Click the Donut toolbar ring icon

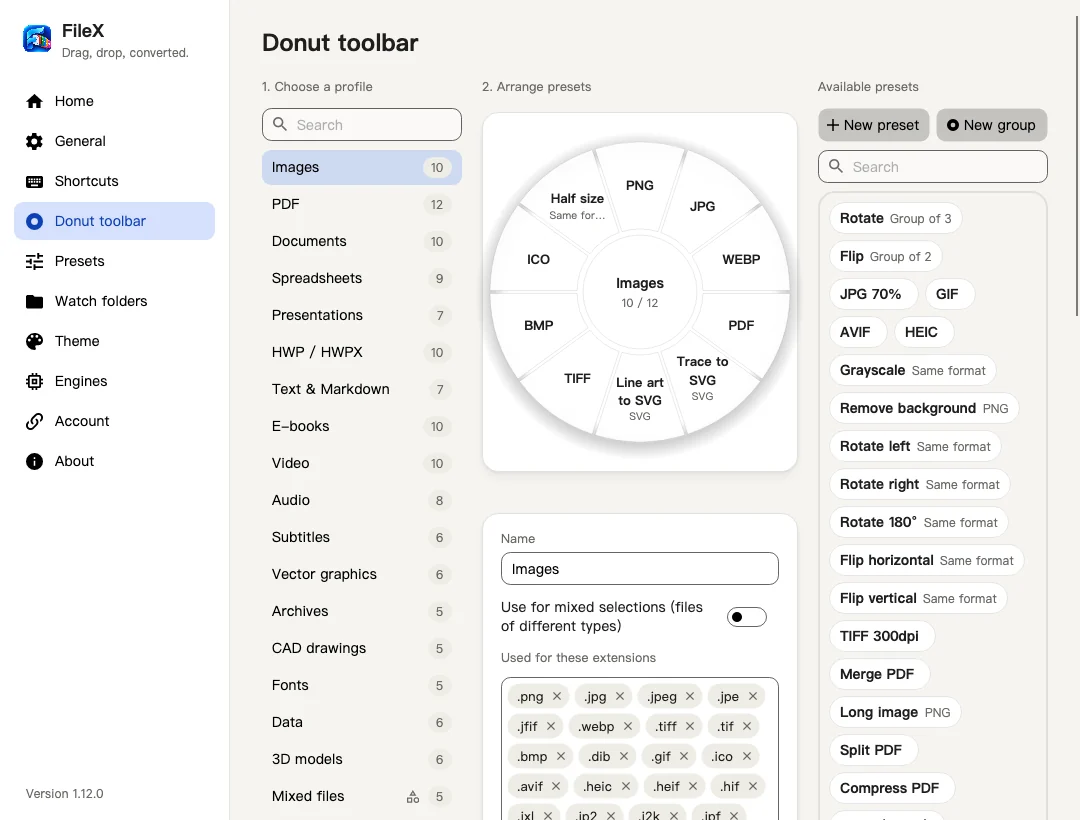[x=34, y=221]
